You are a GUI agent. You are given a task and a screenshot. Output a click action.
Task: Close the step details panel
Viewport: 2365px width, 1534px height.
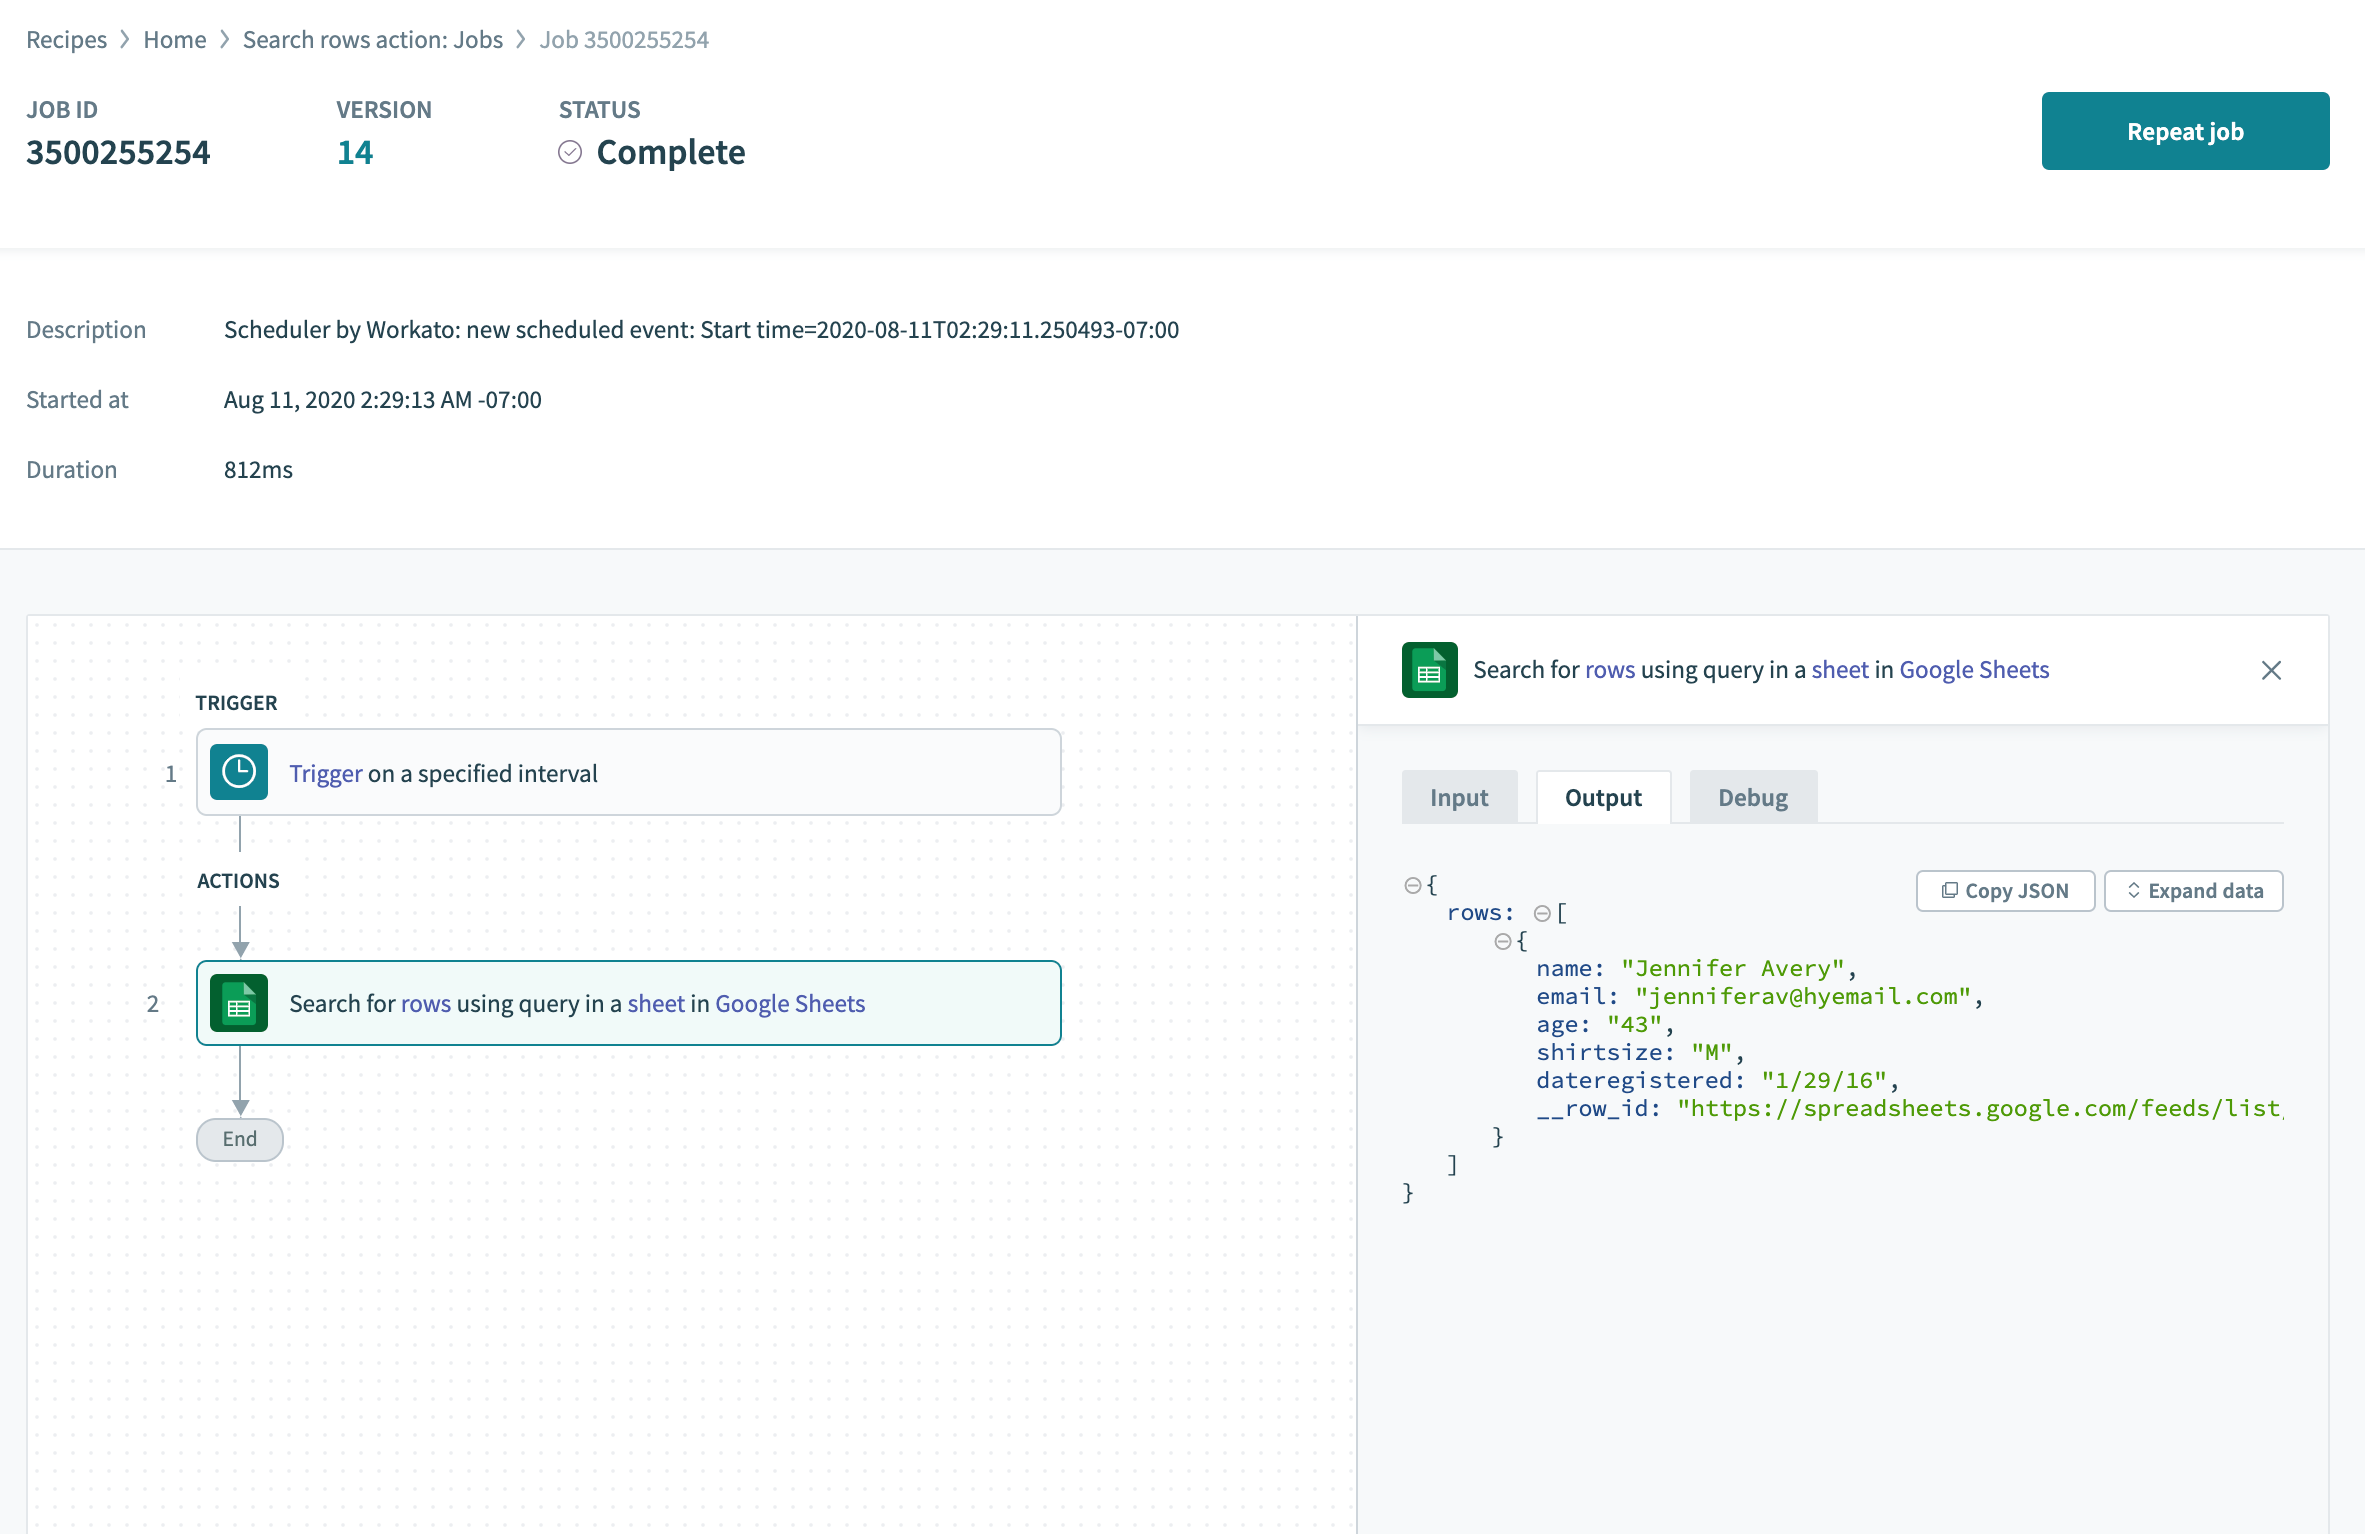2271,670
